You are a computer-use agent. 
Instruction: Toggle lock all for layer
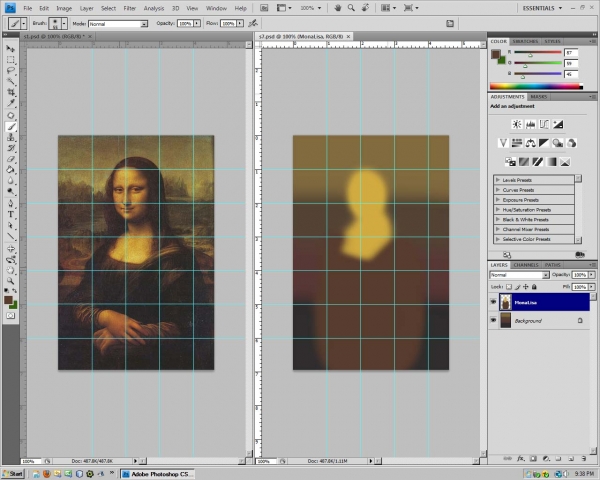coord(534,286)
